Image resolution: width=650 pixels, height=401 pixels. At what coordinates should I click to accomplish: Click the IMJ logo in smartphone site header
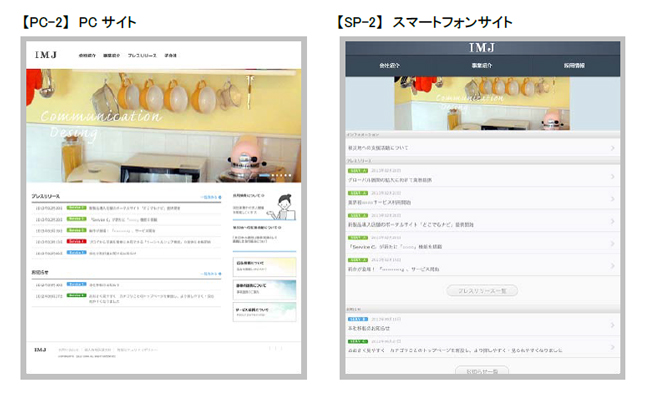point(482,47)
